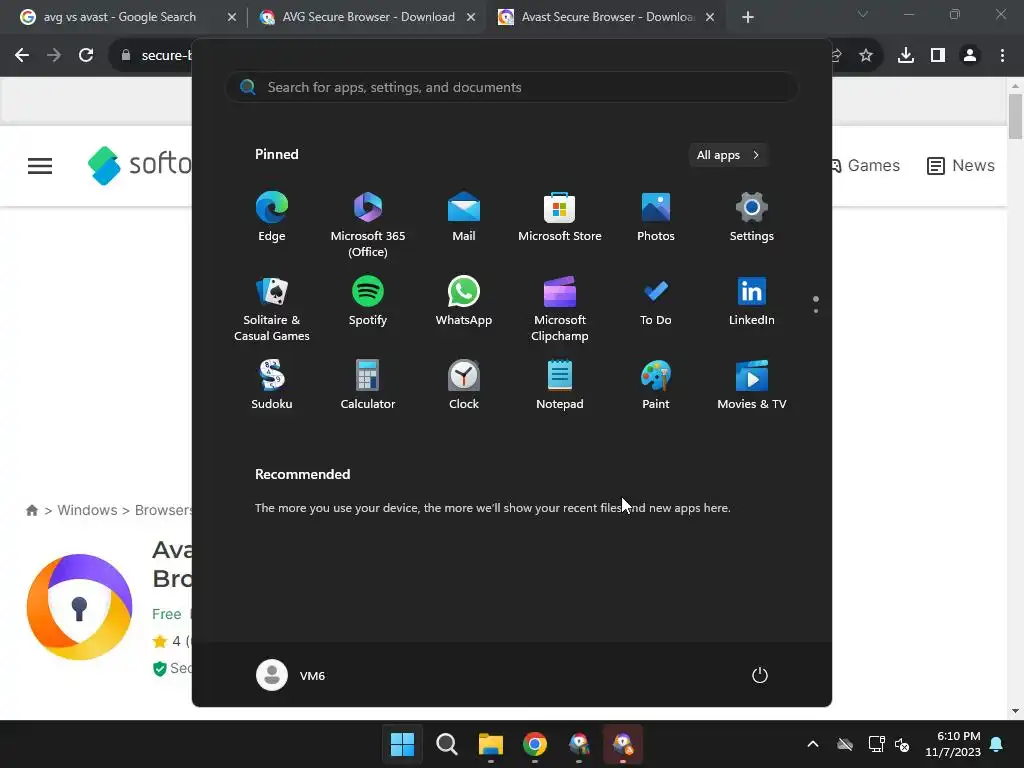The height and width of the screenshot is (768, 1024).
Task: Switch to Google Chrome in taskbar
Action: [535, 744]
